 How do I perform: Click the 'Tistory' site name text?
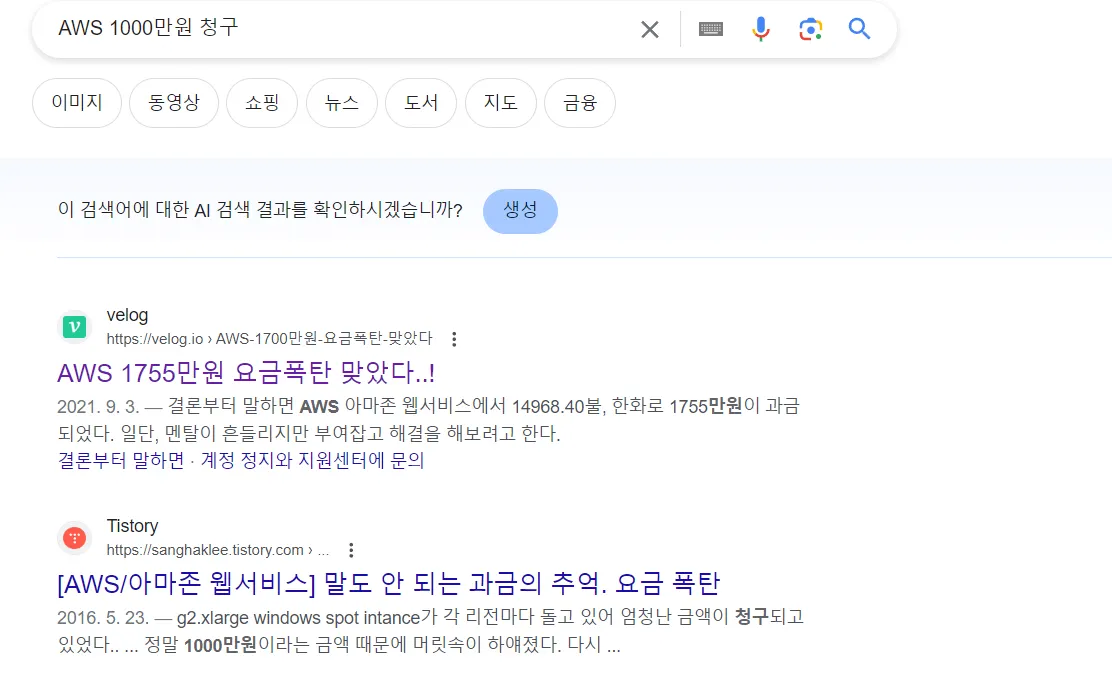click(x=133, y=526)
